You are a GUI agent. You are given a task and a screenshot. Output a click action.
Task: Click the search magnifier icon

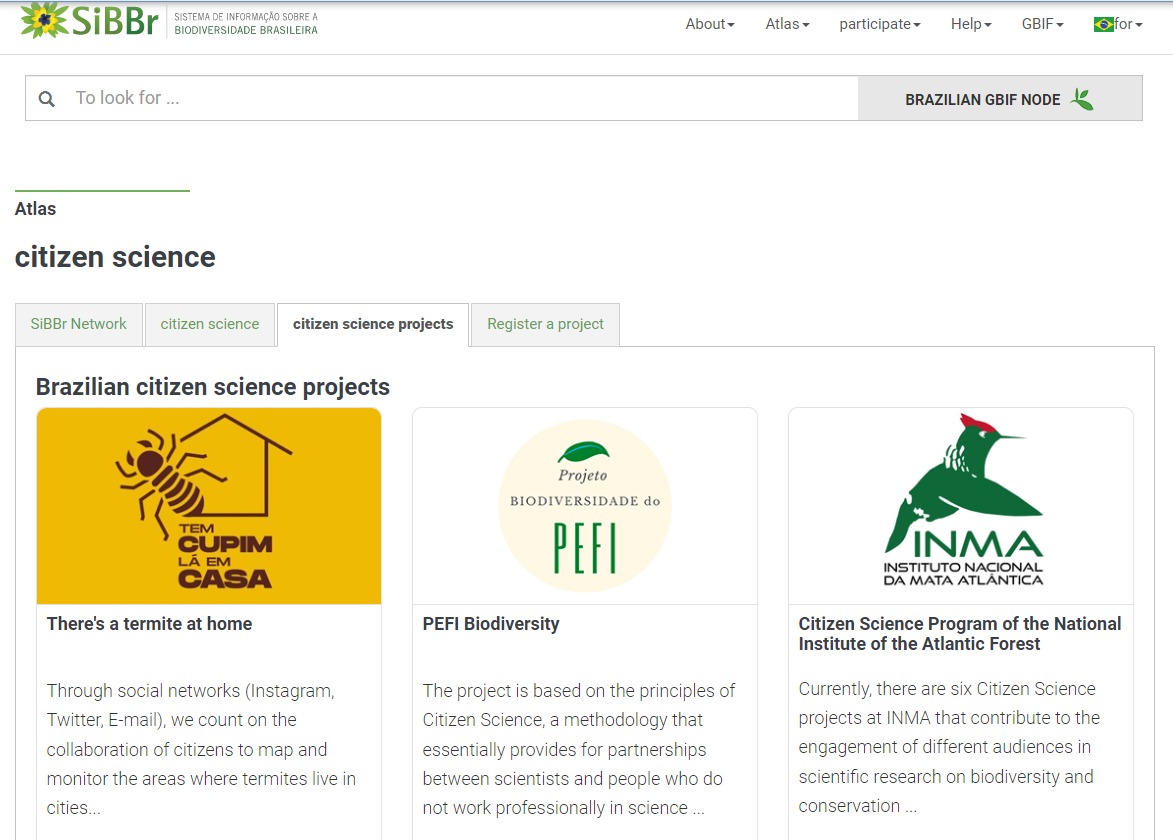point(46,99)
